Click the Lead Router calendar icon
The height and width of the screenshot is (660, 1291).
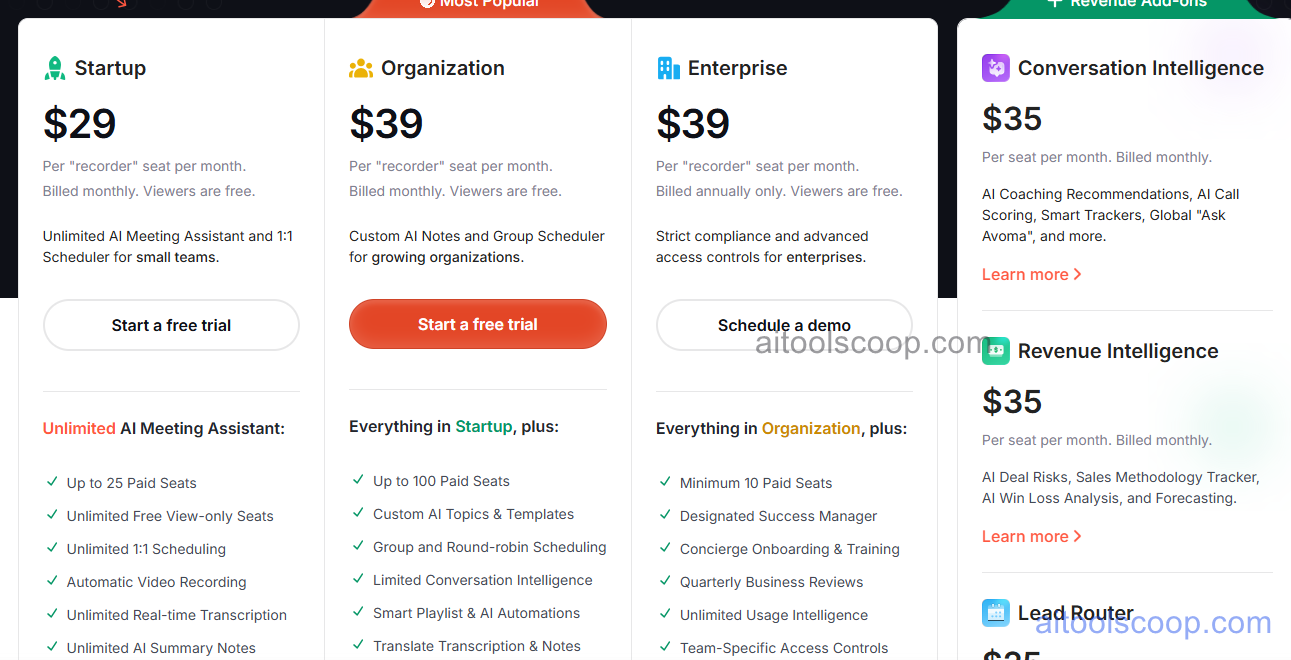pos(995,613)
